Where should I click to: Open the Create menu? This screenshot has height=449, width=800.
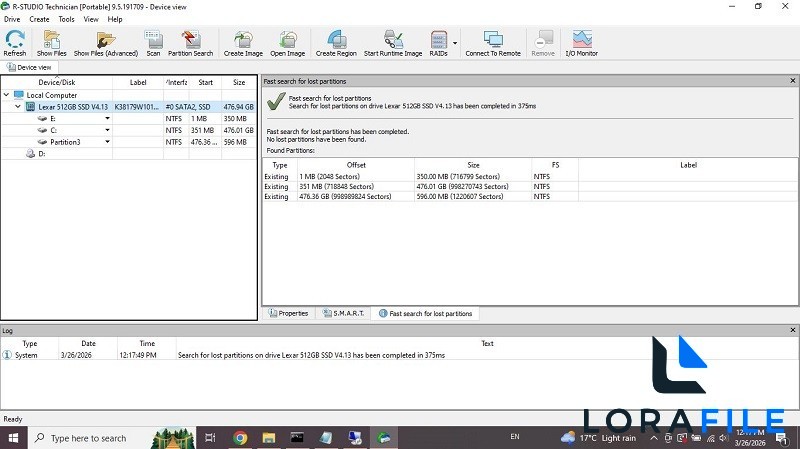[x=39, y=19]
